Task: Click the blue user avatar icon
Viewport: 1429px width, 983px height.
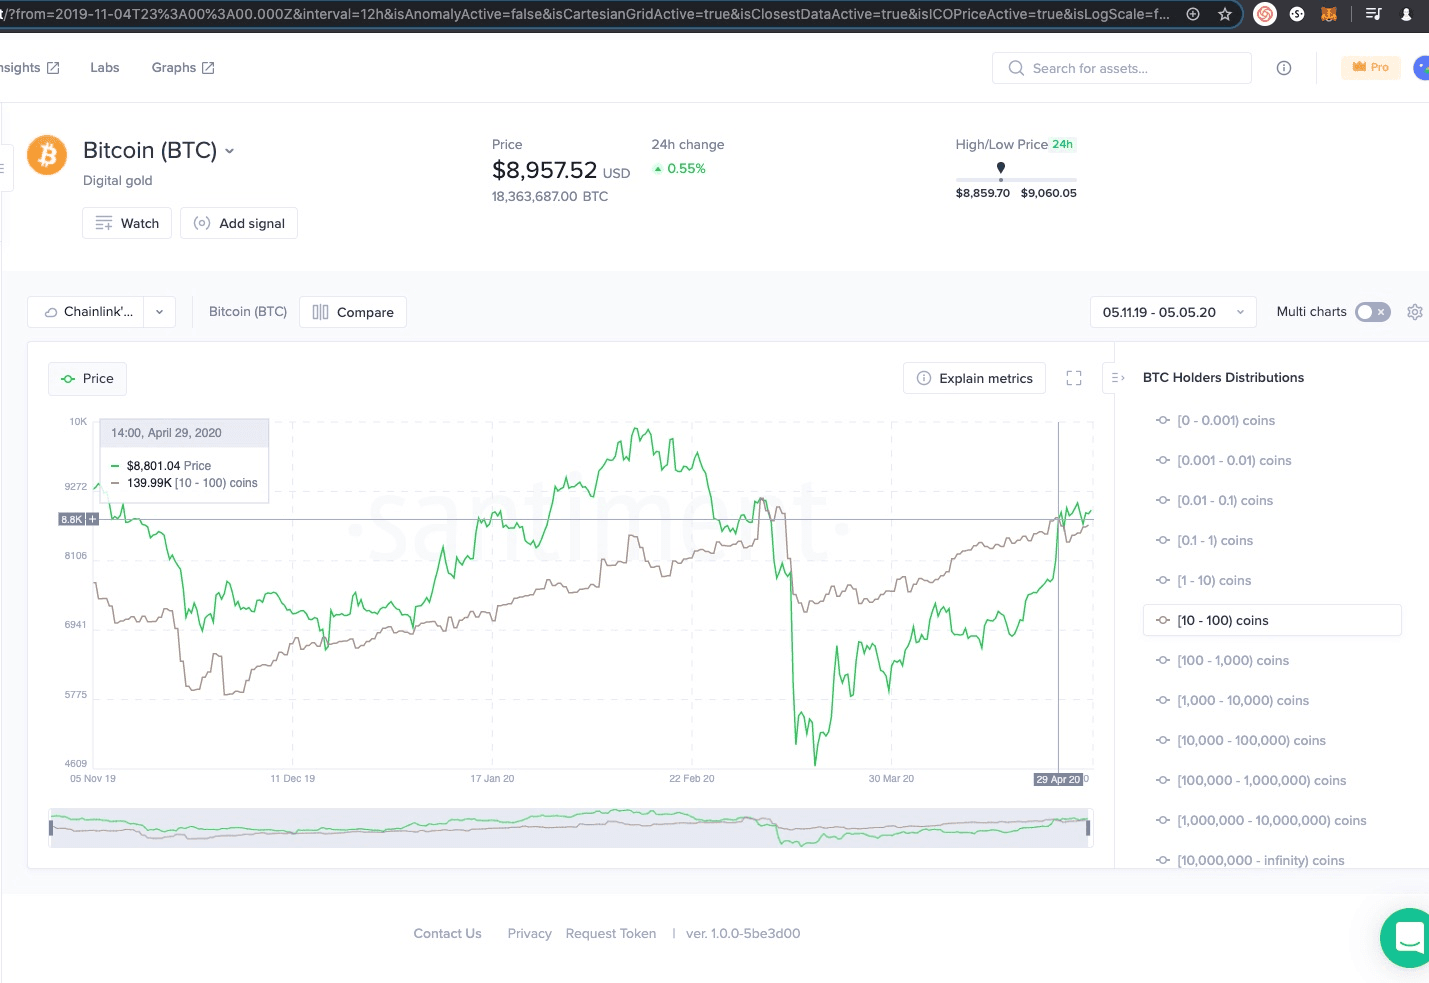Action: pyautogui.click(x=1421, y=67)
